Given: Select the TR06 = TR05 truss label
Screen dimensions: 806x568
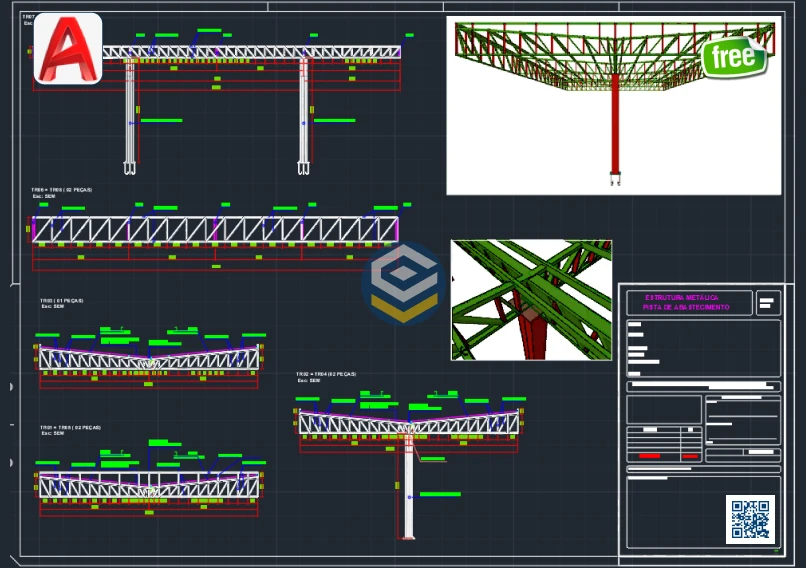Looking at the screenshot, I should click(x=63, y=189).
